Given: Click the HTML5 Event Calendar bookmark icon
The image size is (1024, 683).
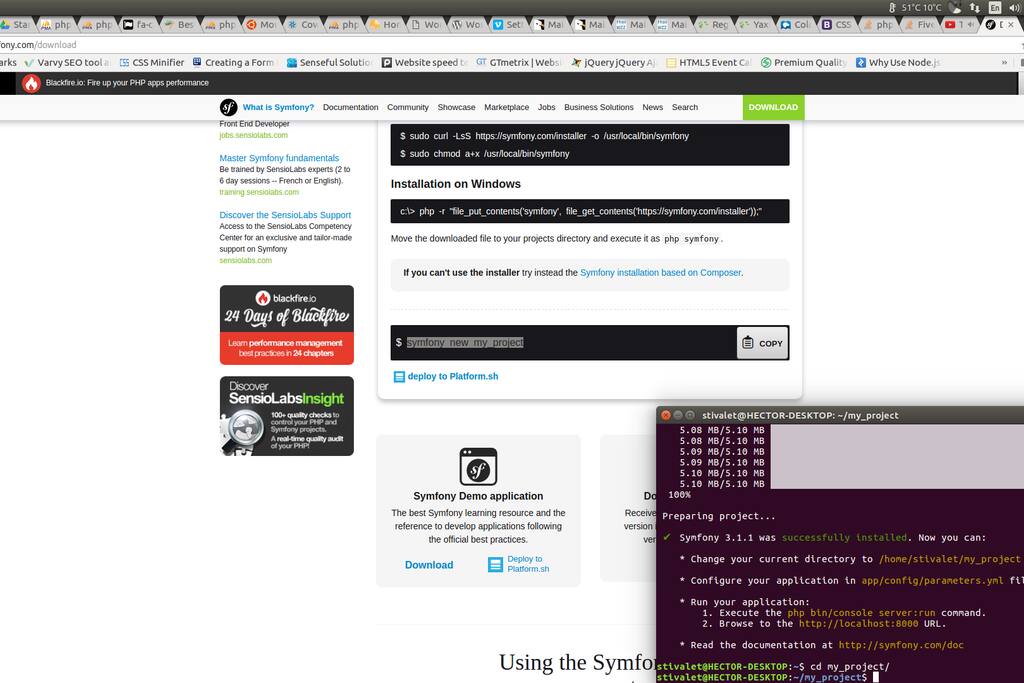Looking at the screenshot, I should coord(671,63).
